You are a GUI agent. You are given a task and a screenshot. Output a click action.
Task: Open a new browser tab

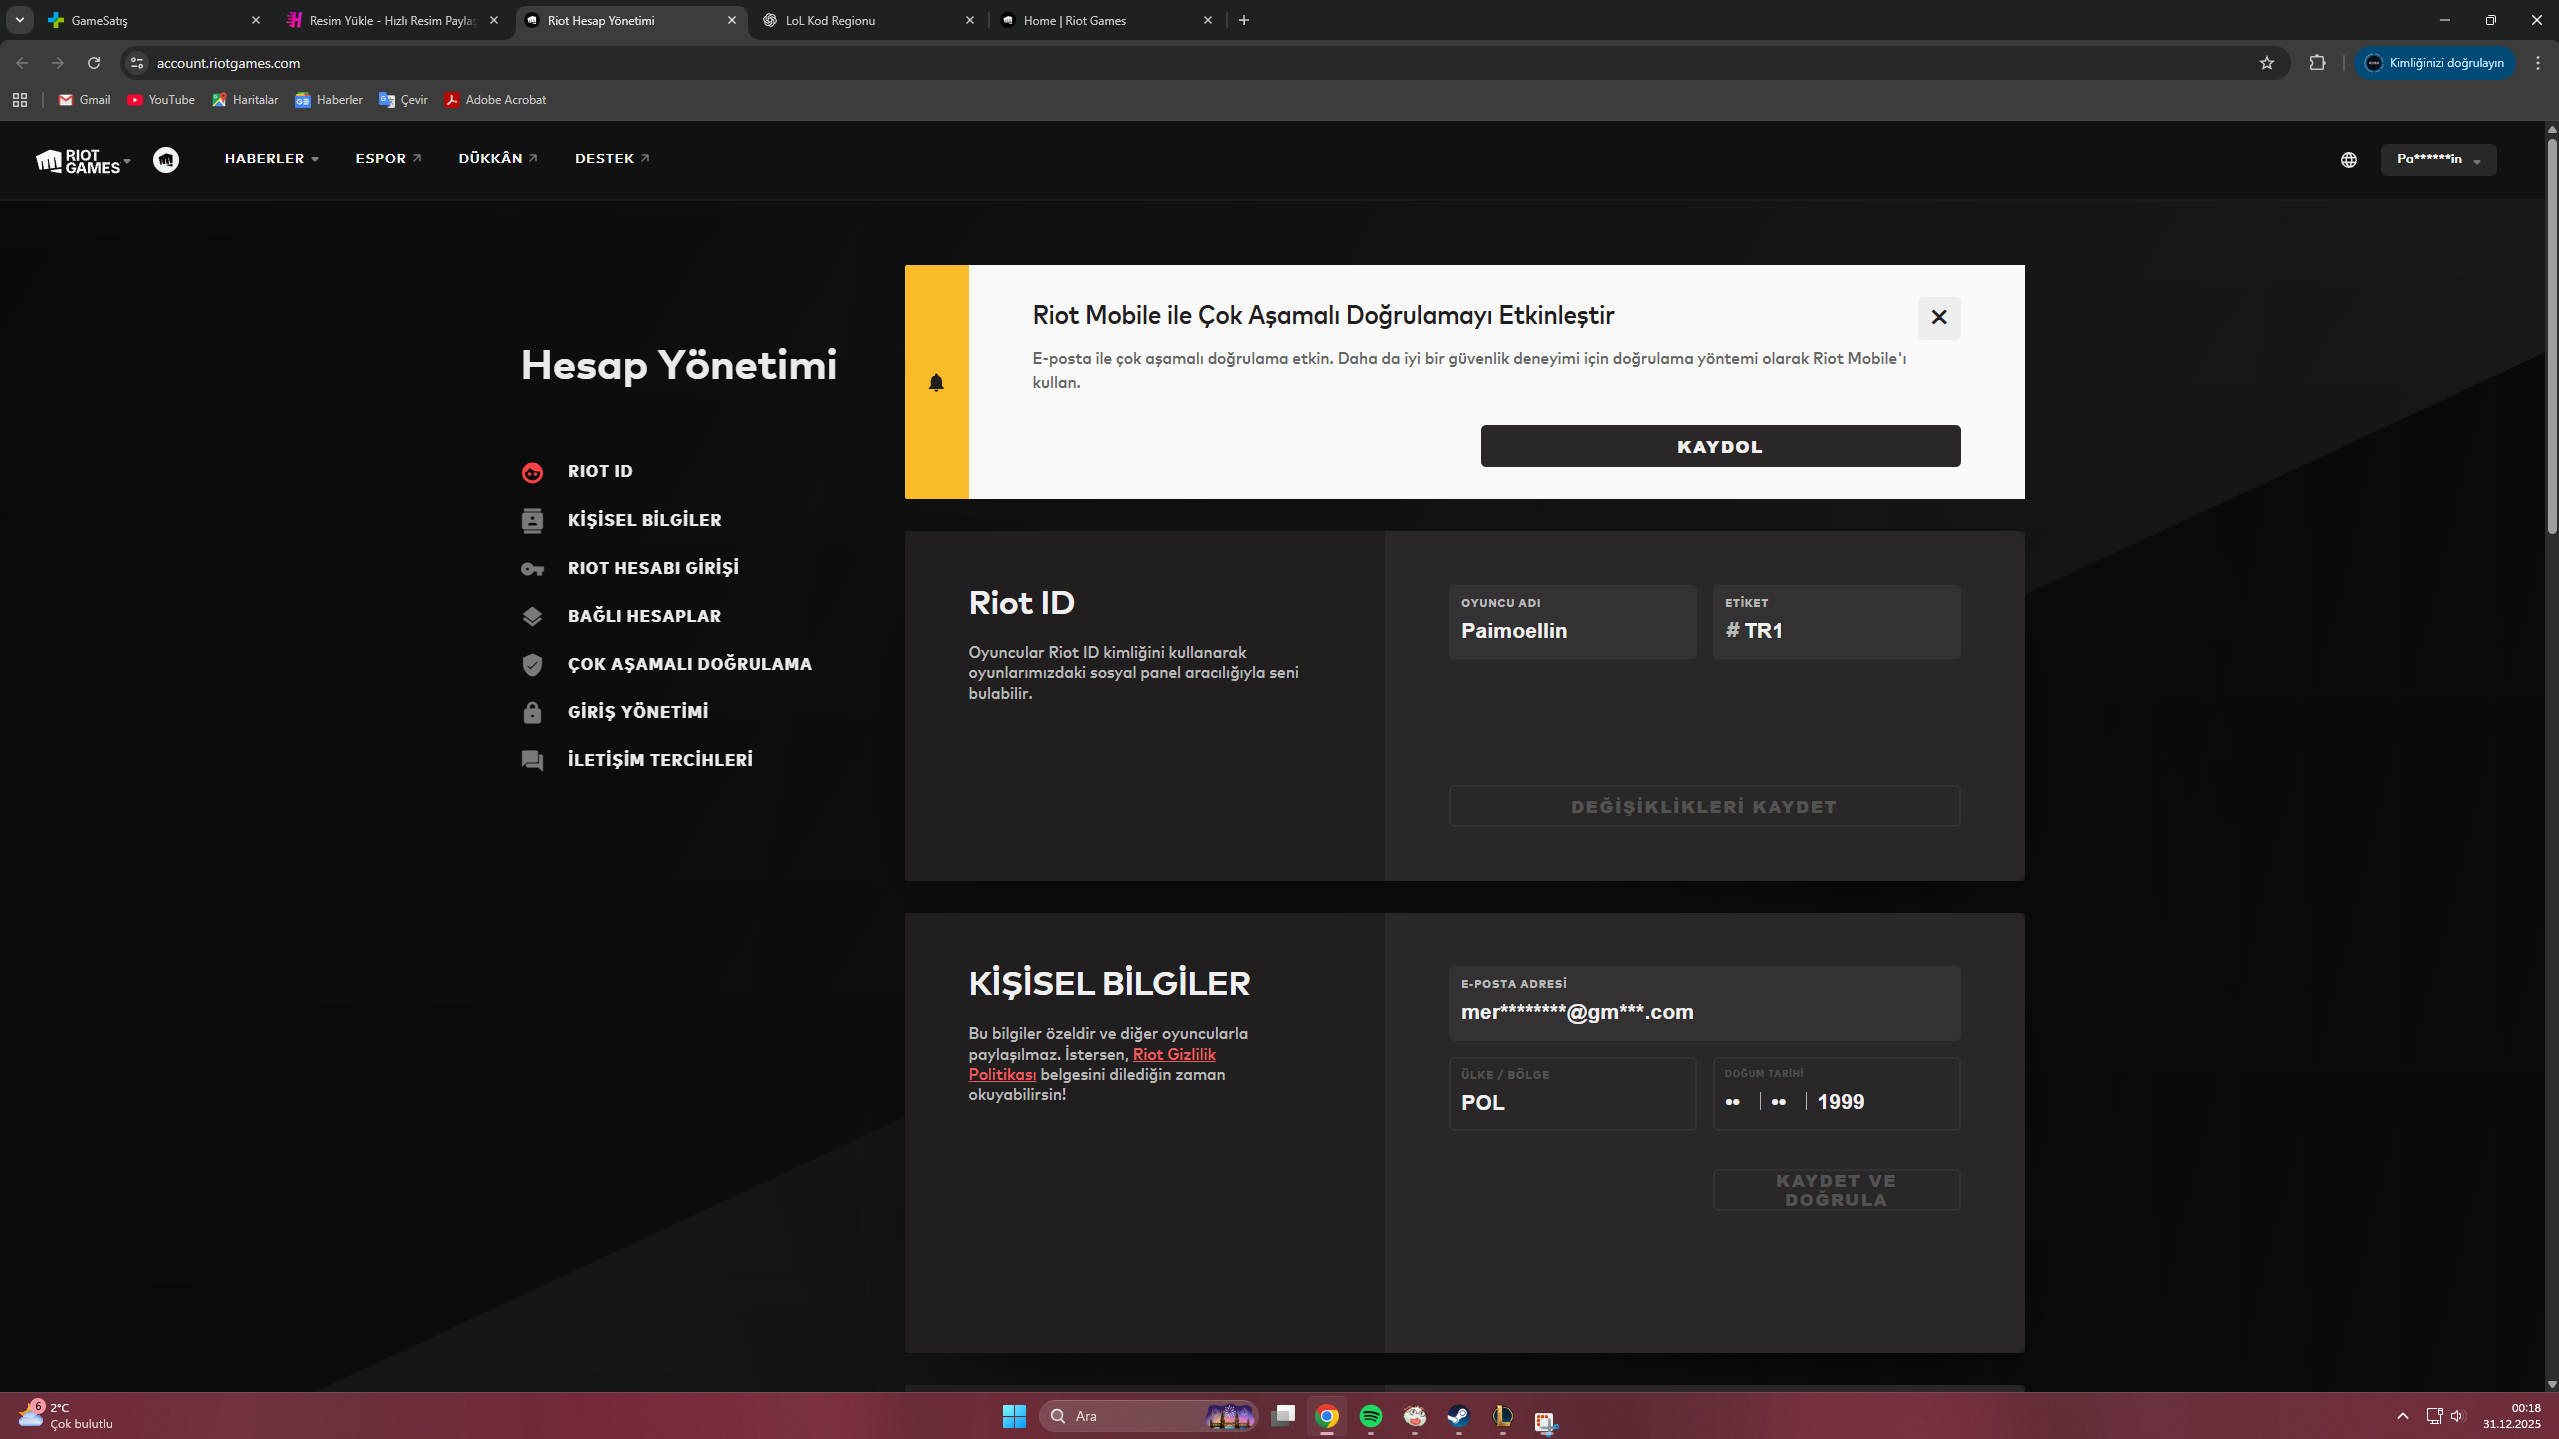tap(1244, 20)
